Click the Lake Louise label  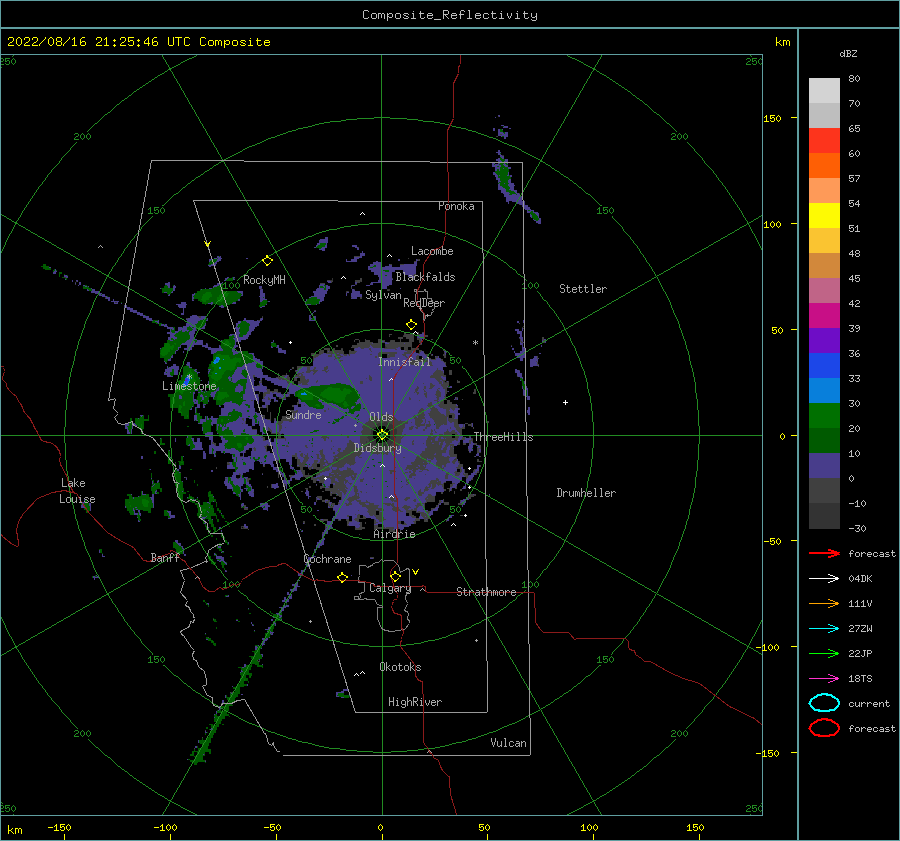click(77, 491)
